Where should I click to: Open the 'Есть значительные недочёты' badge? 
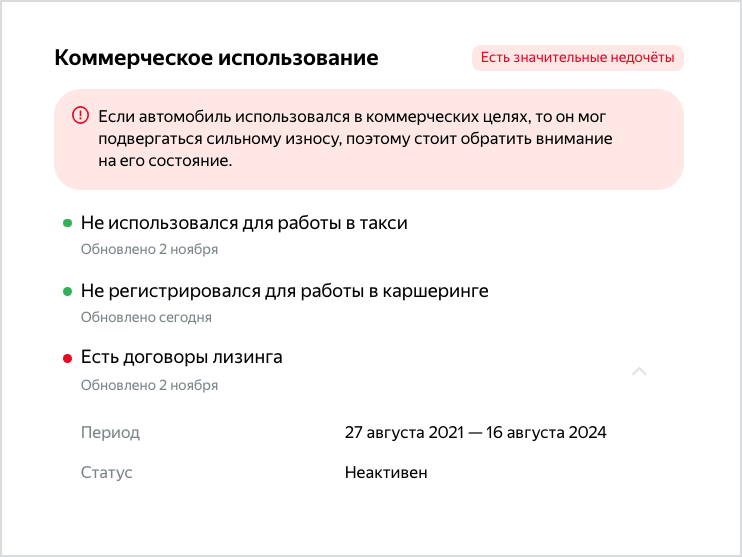tap(577, 58)
